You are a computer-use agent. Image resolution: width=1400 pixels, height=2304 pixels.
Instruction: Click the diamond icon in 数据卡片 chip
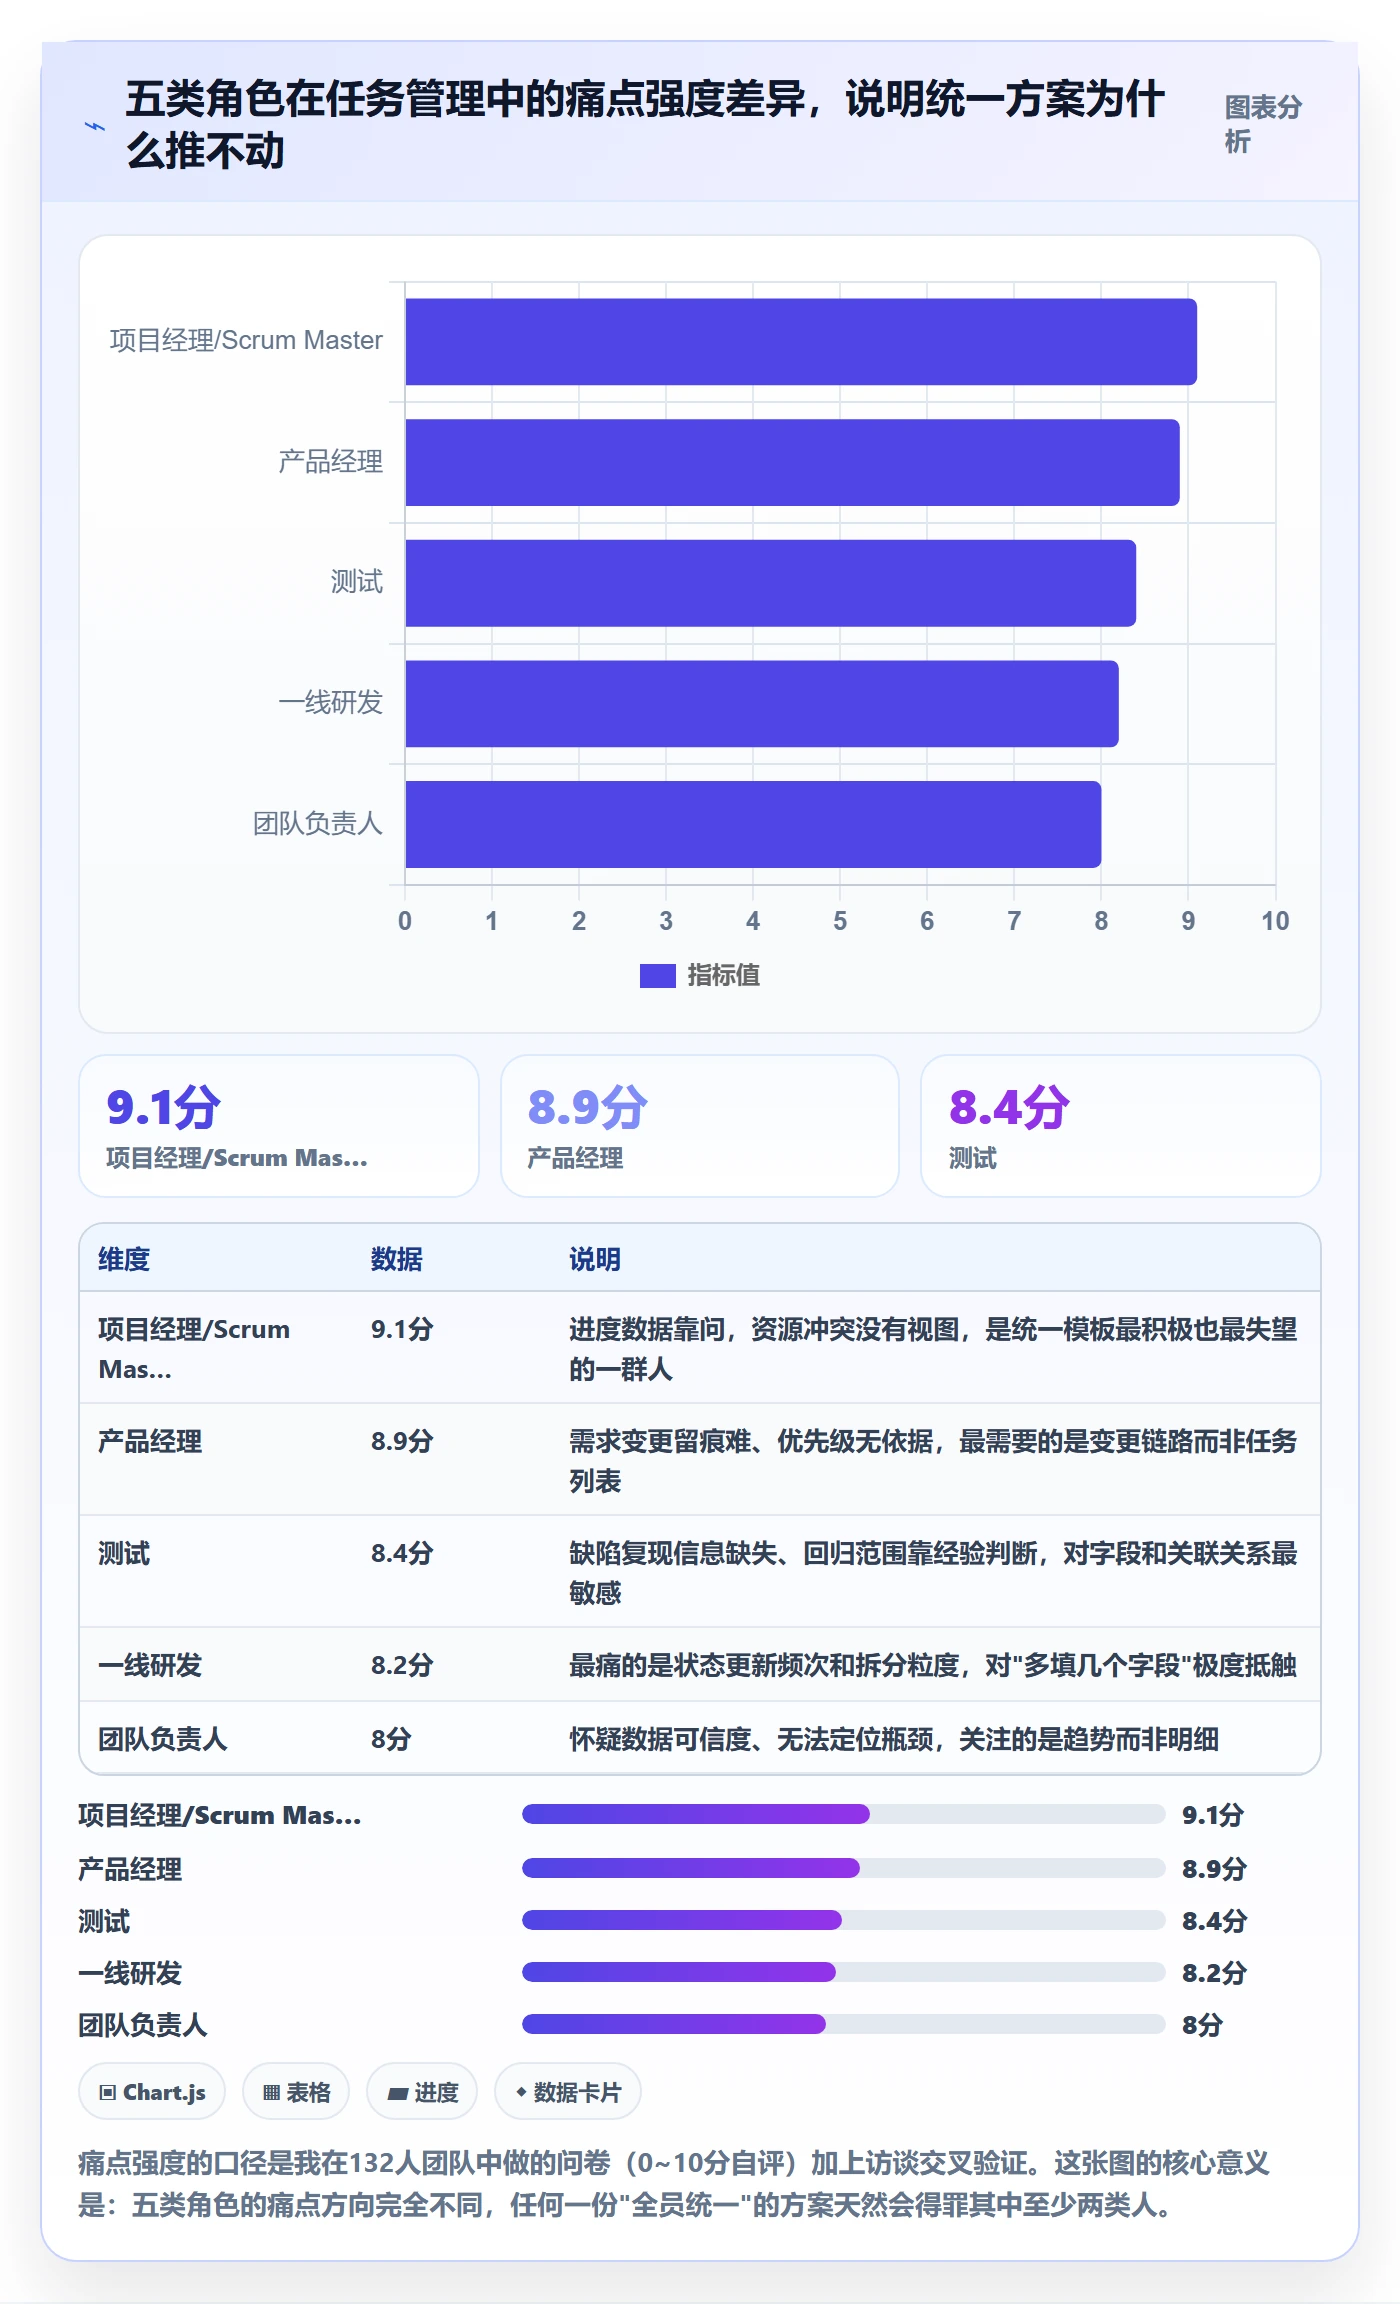[521, 2091]
